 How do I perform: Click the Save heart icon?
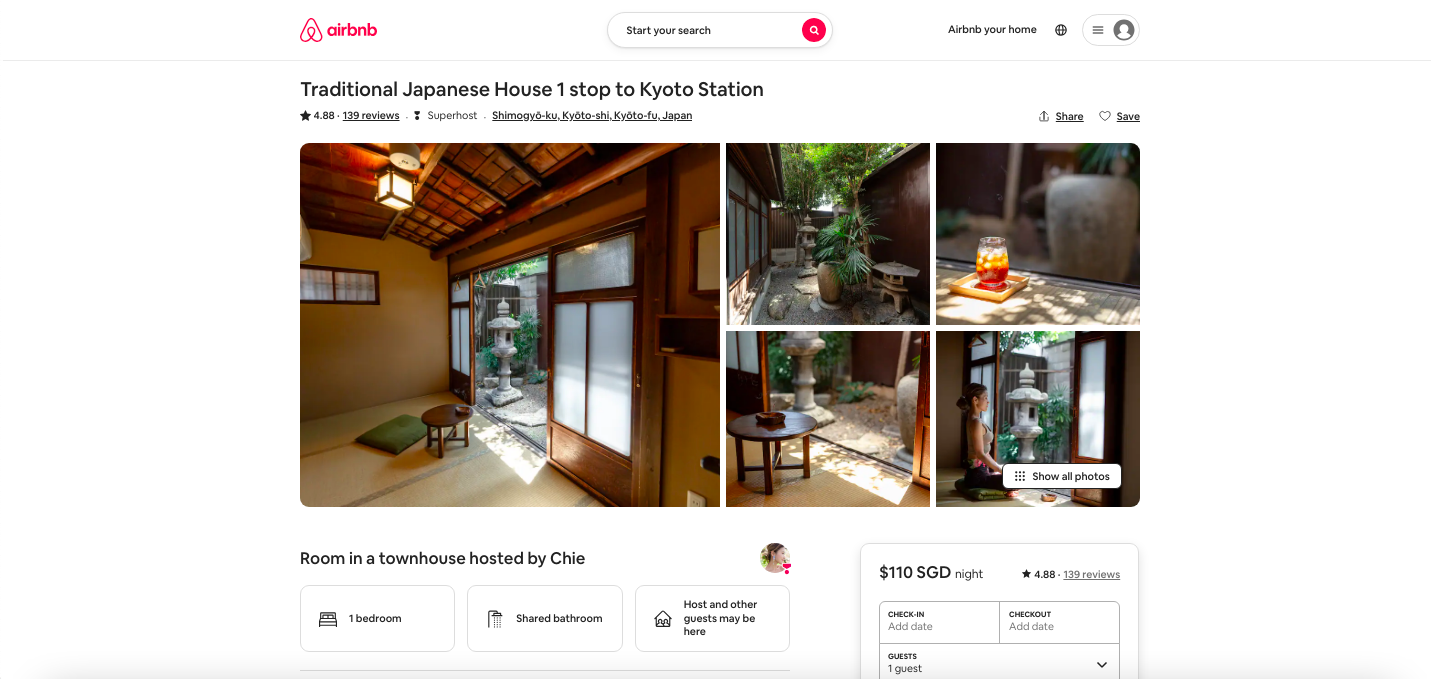[x=1105, y=116]
